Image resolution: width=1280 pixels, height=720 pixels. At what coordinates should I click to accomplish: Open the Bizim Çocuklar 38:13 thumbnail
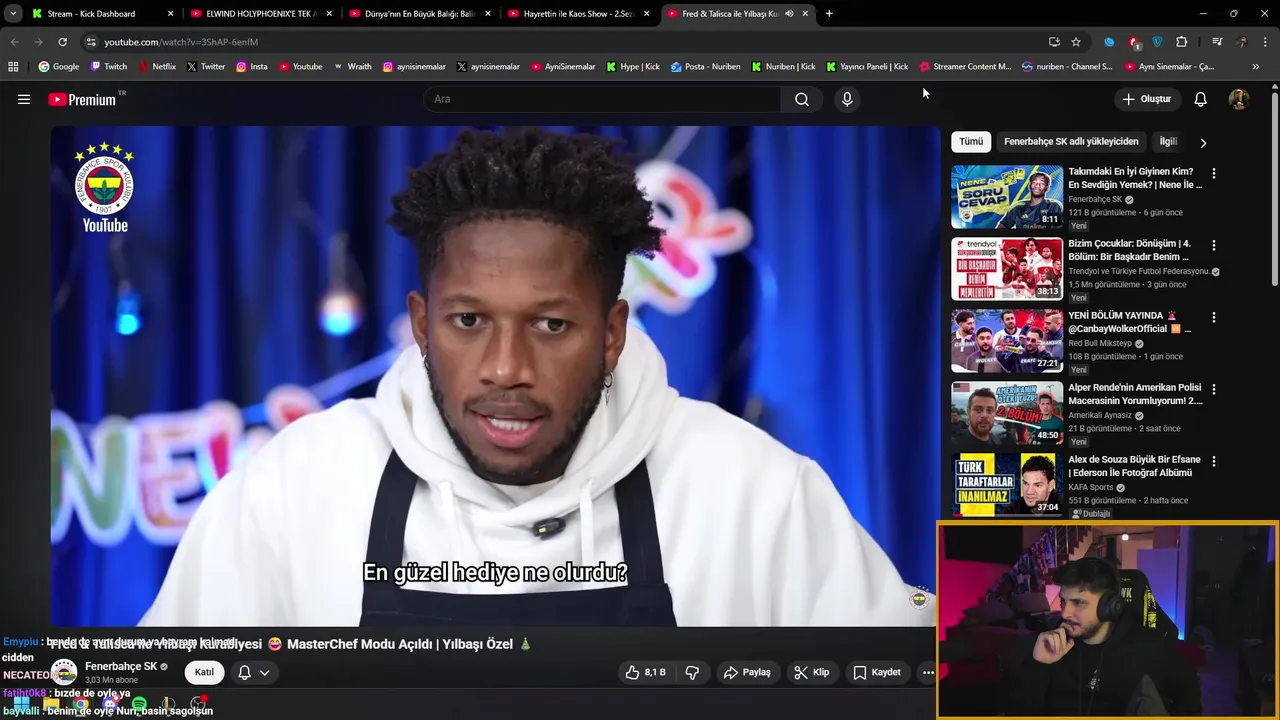[1007, 269]
